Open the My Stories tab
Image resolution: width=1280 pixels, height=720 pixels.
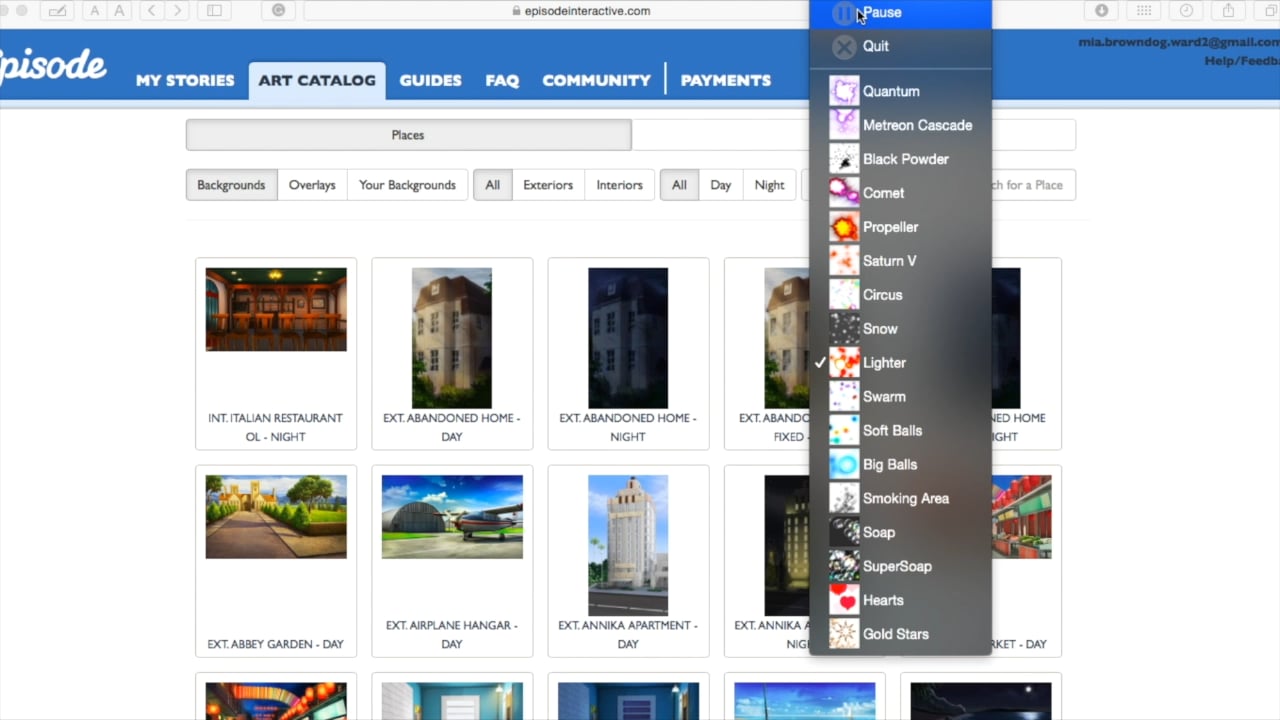[x=185, y=80]
